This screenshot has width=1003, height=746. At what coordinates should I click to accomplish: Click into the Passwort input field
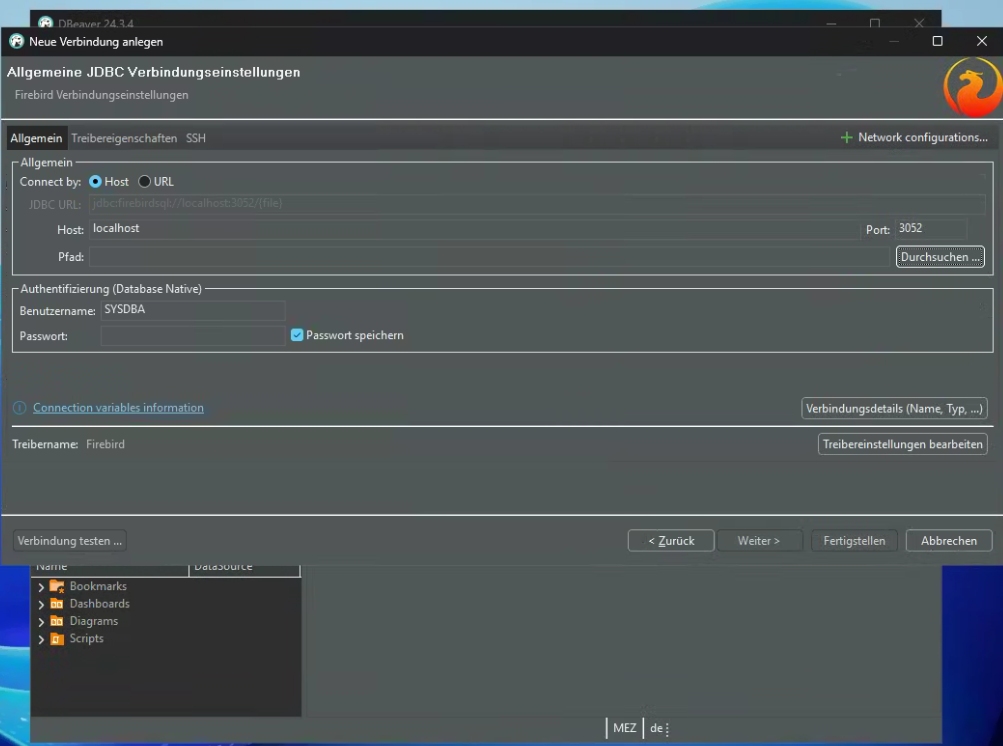(x=192, y=336)
